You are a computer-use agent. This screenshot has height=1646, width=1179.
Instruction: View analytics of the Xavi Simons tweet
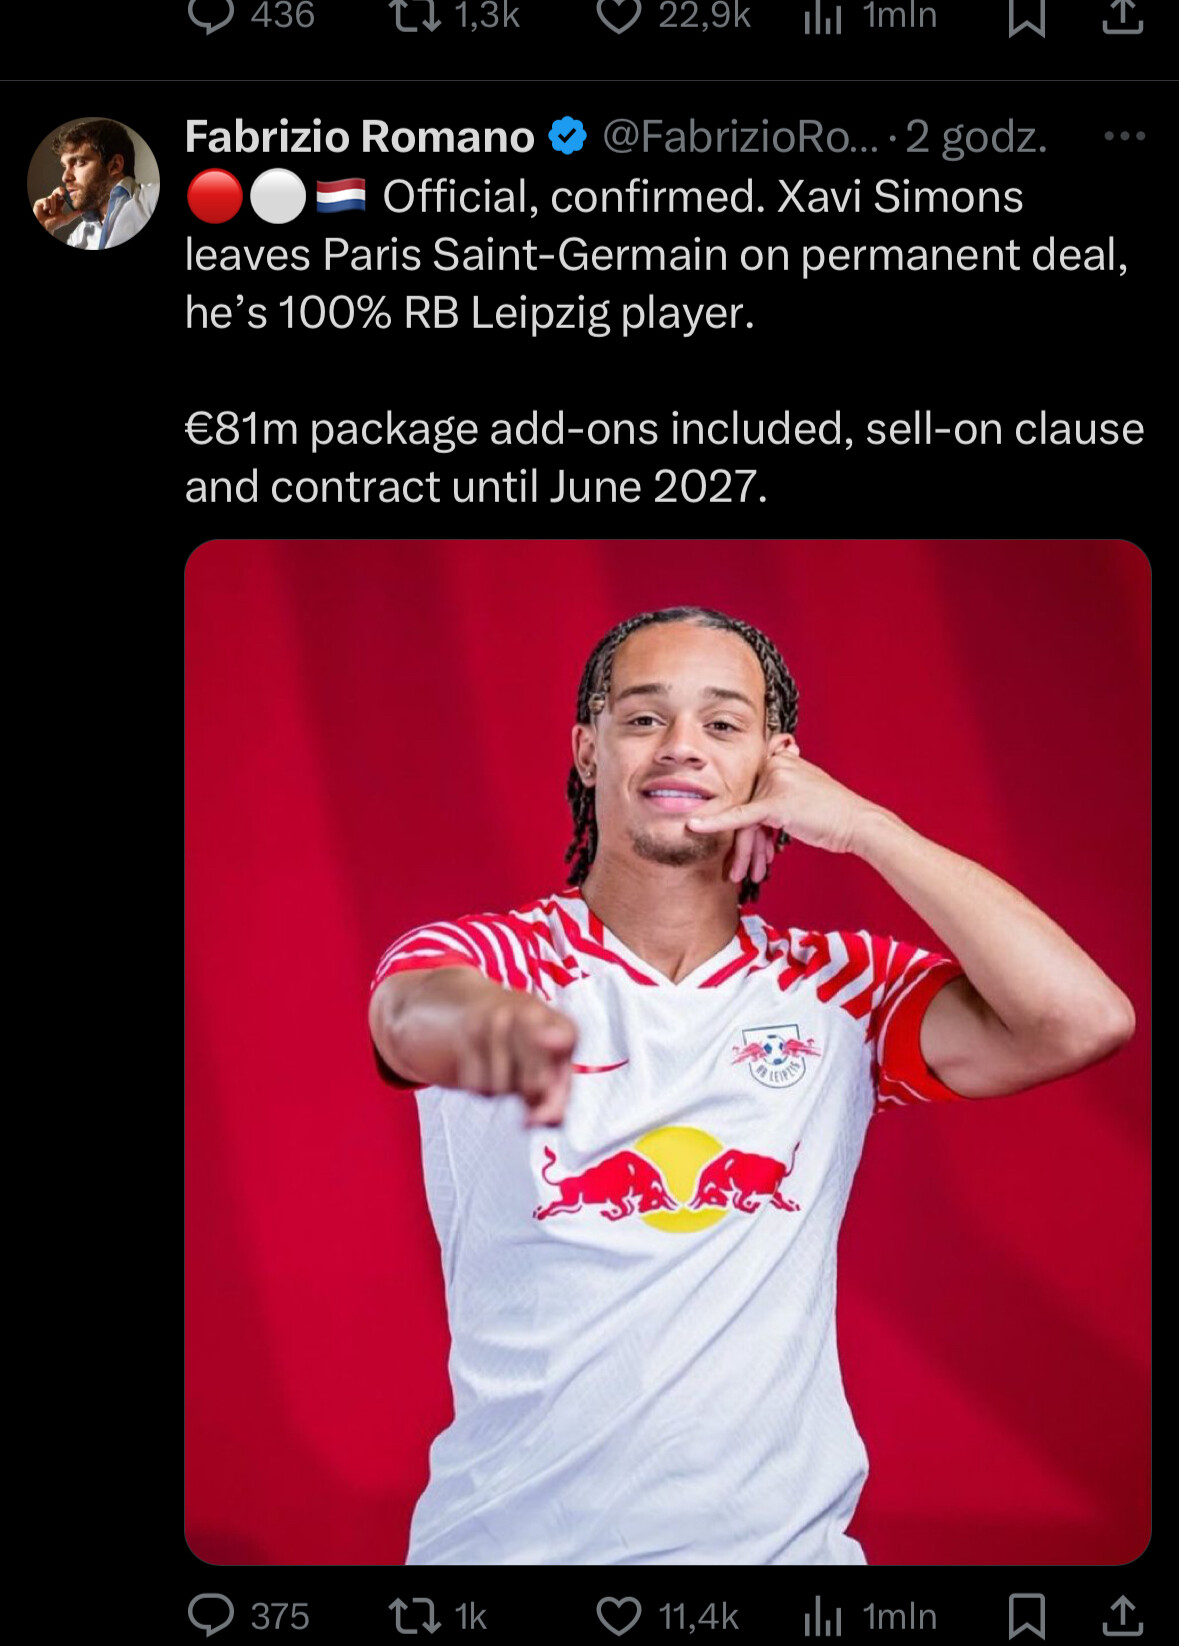[870, 1615]
